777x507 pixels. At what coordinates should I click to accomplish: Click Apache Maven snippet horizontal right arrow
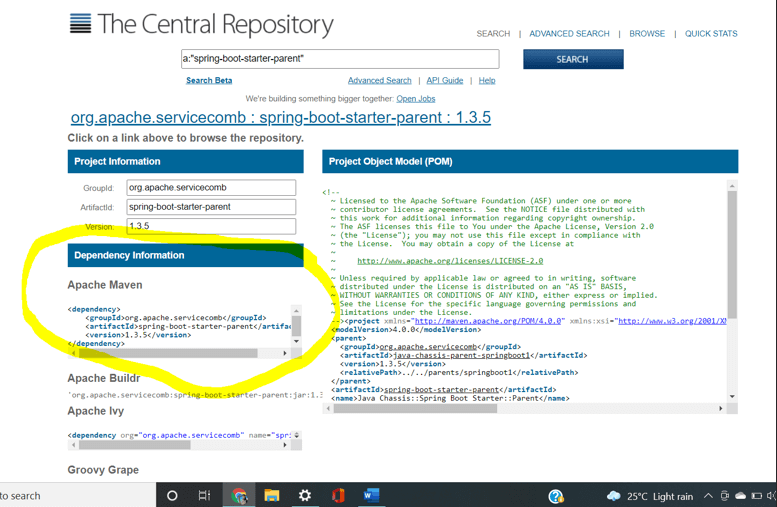pos(285,353)
